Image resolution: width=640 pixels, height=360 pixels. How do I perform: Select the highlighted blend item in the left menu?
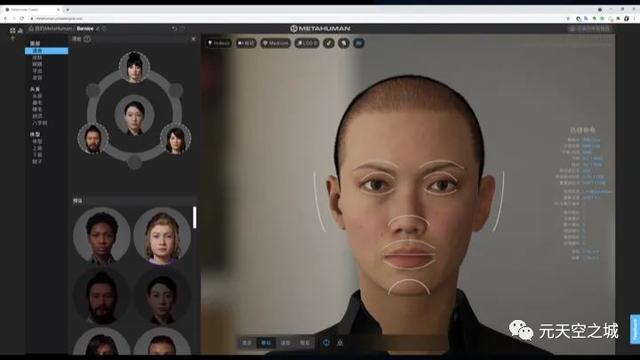tap(47, 51)
